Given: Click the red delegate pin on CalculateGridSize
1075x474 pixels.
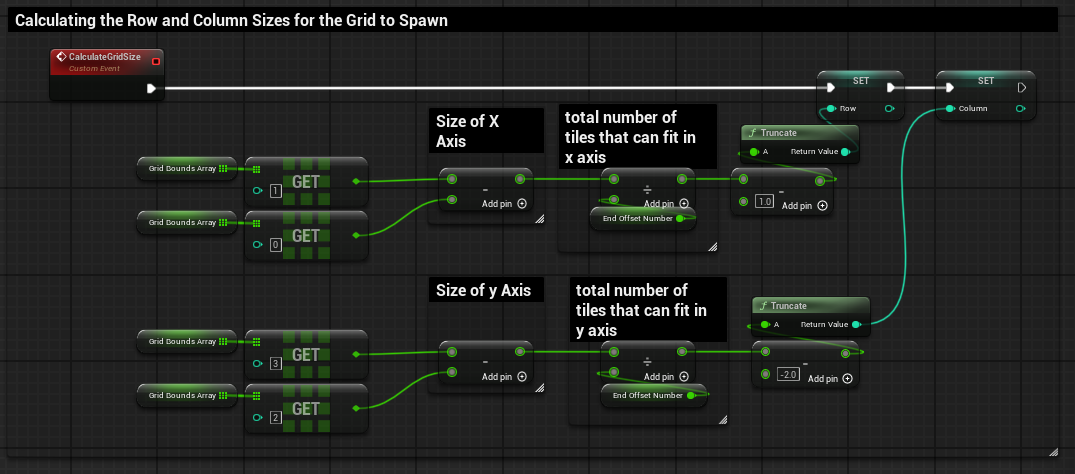Looking at the screenshot, I should pos(155,62).
